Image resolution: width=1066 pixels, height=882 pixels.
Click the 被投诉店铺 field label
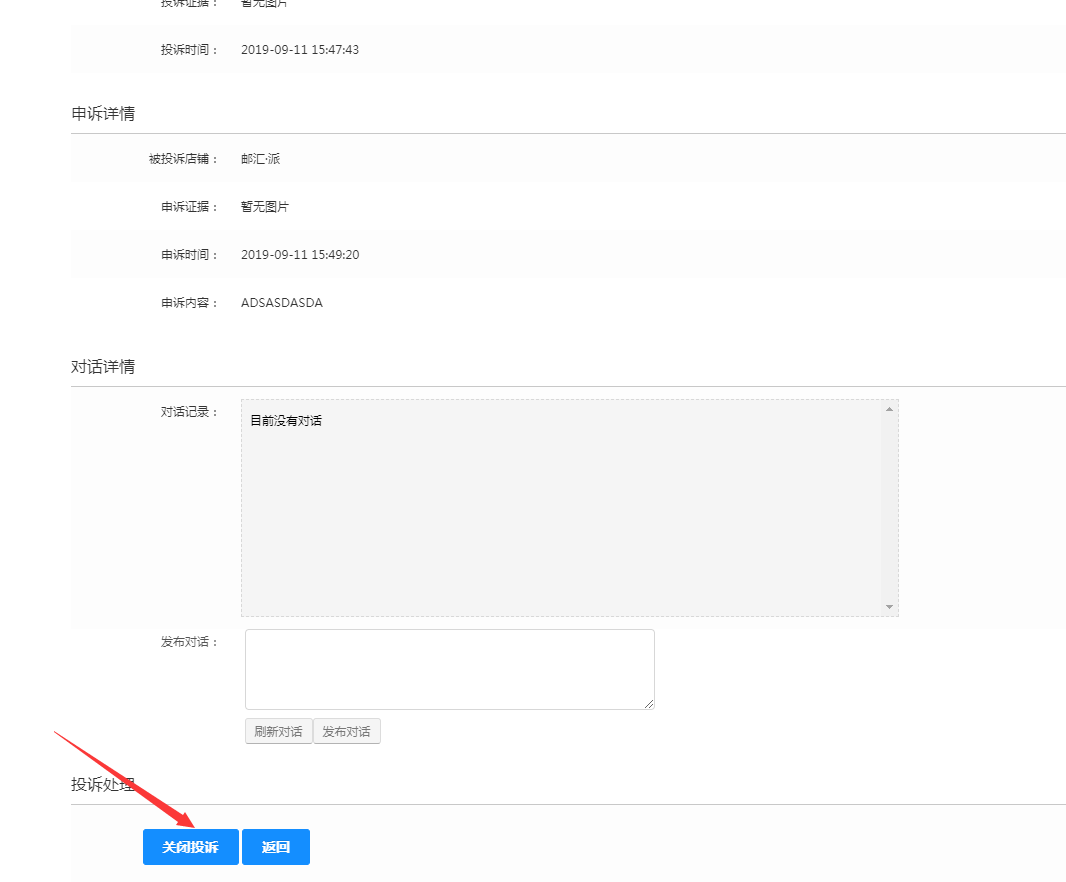(182, 159)
